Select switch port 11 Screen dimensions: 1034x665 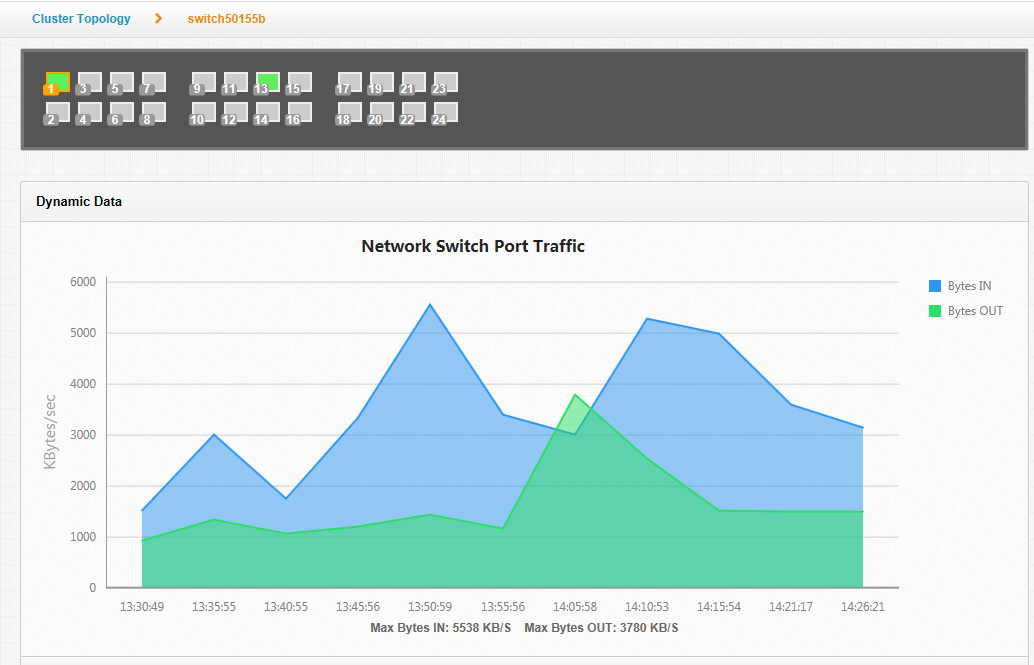click(x=236, y=82)
